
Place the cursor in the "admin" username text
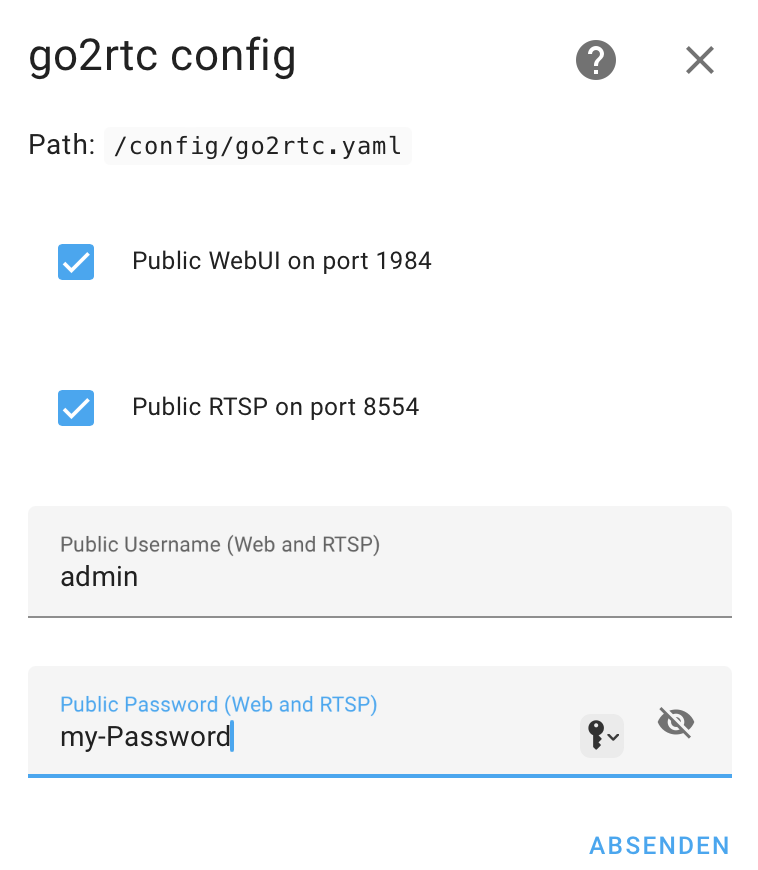click(99, 577)
